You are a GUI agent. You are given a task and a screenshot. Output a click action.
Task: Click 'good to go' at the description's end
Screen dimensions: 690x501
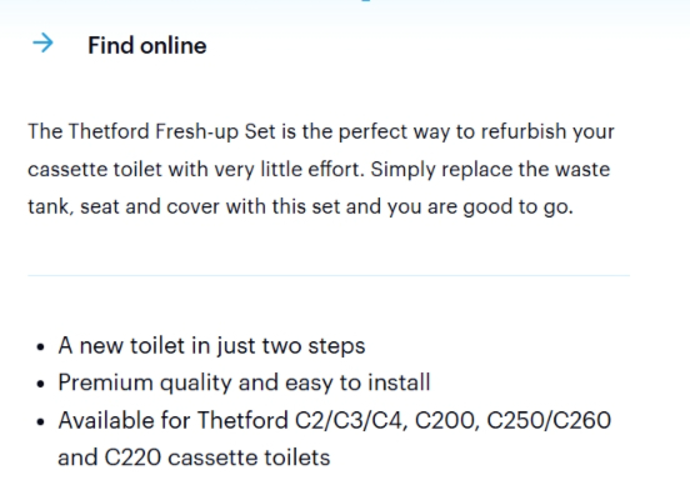coord(518,207)
